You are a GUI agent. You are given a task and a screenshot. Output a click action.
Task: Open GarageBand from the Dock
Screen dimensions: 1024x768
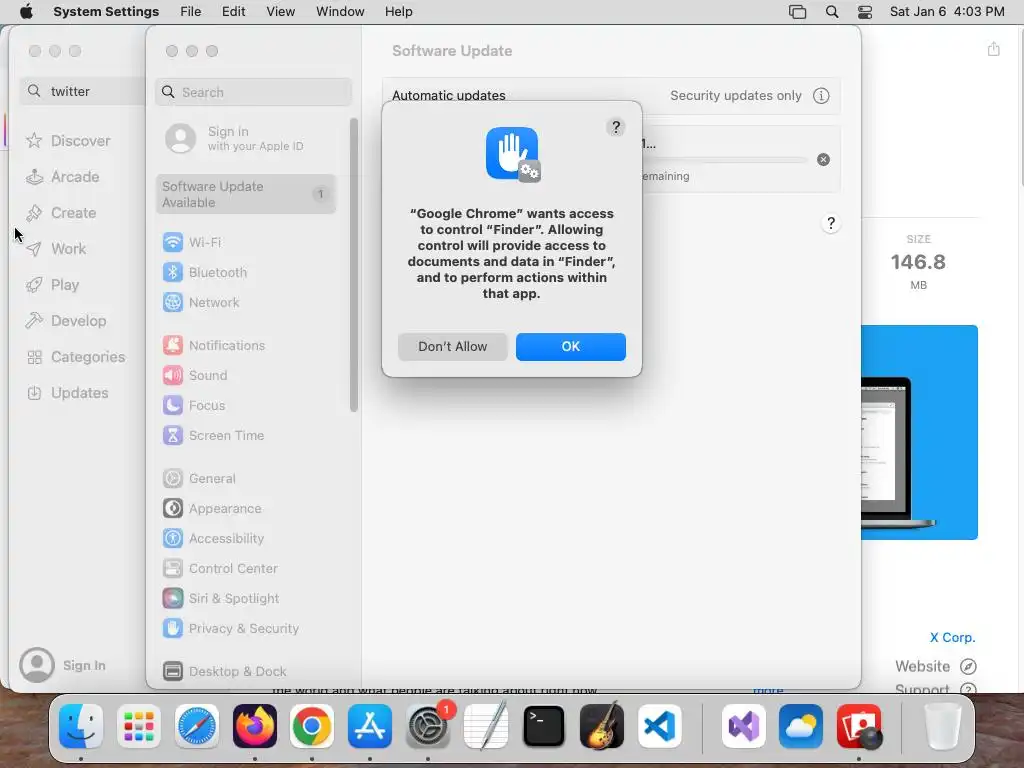click(601, 726)
